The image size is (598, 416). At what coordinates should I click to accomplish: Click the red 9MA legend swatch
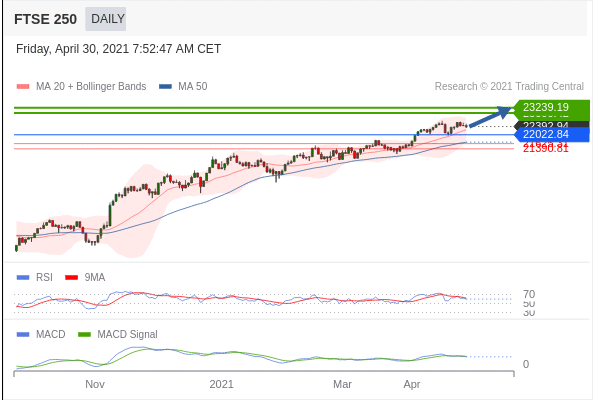[72, 277]
